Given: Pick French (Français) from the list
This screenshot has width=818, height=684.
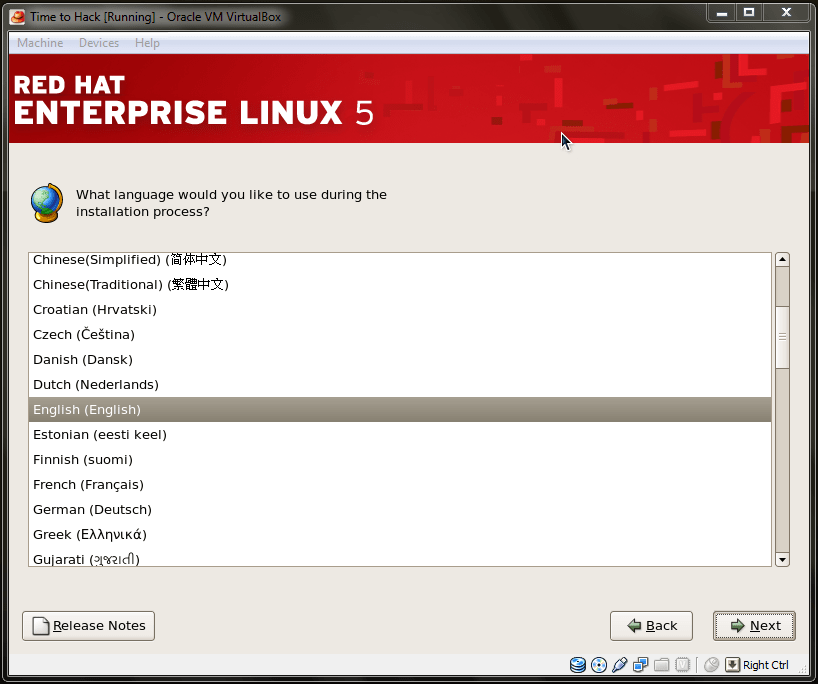Looking at the screenshot, I should (400, 485).
